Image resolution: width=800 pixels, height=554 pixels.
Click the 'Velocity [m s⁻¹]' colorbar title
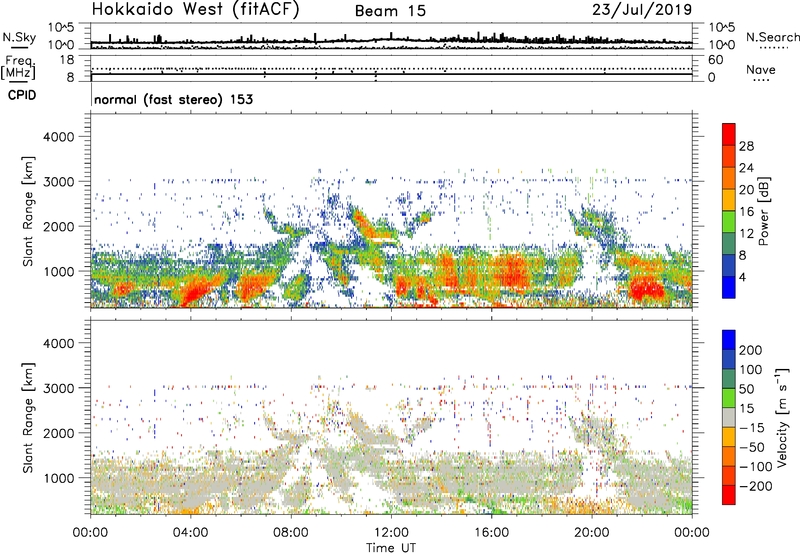(x=782, y=418)
